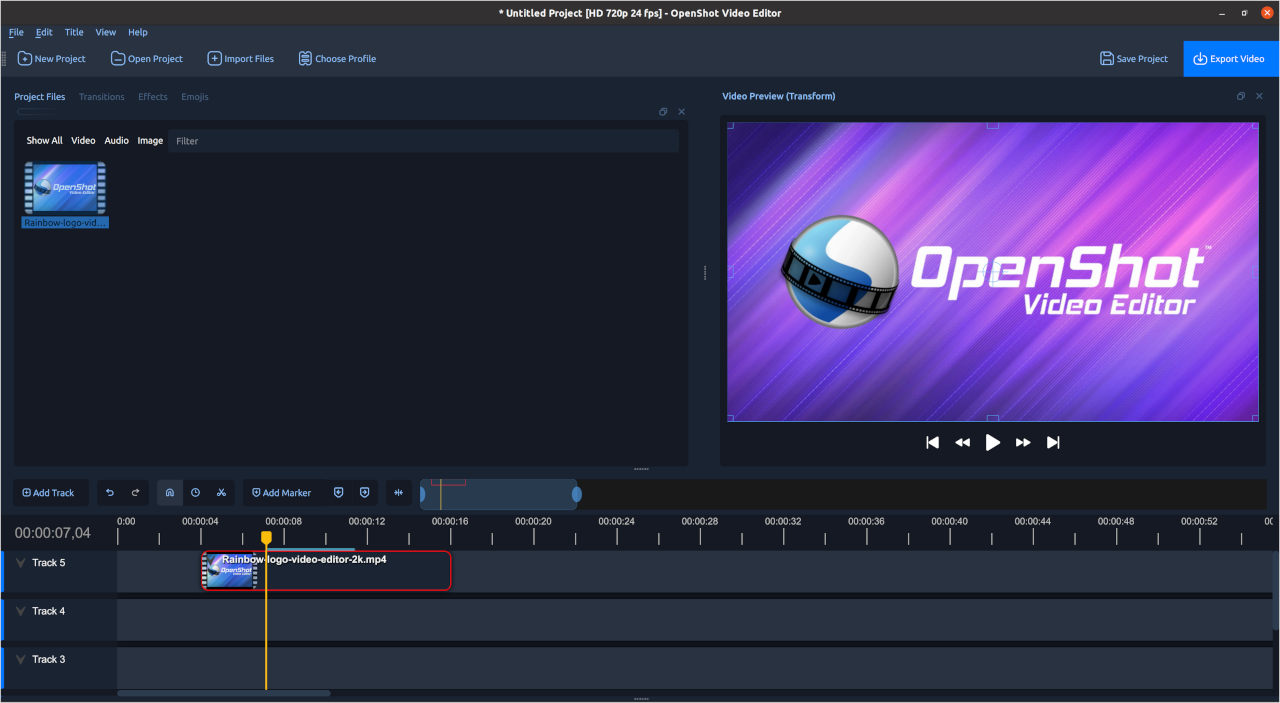
Task: Click the Redo icon in the timeline toolbar
Action: pos(136,492)
